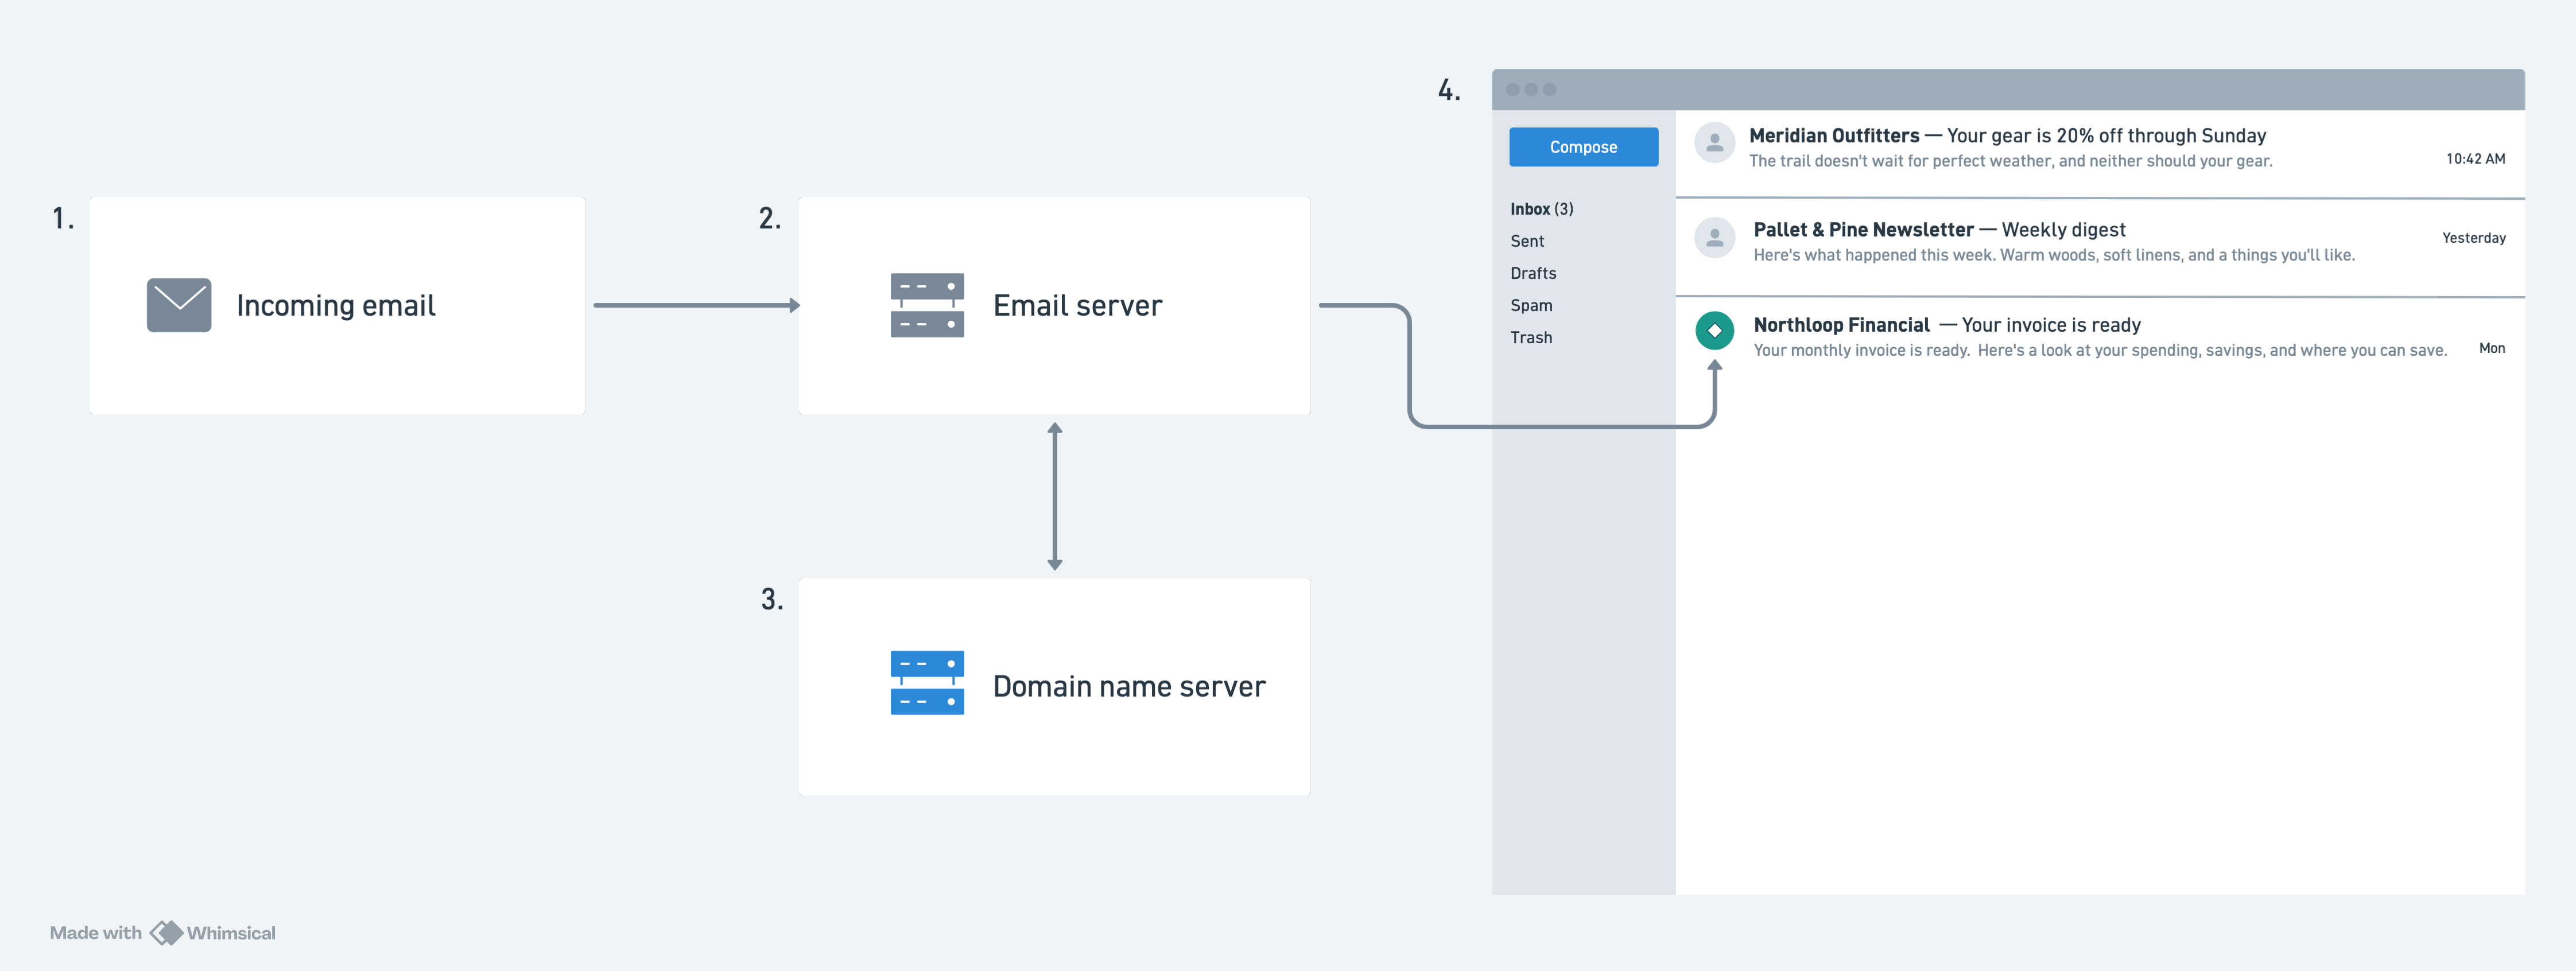The image size is (2576, 971).
Task: Click the Email server label
Action: (1077, 305)
